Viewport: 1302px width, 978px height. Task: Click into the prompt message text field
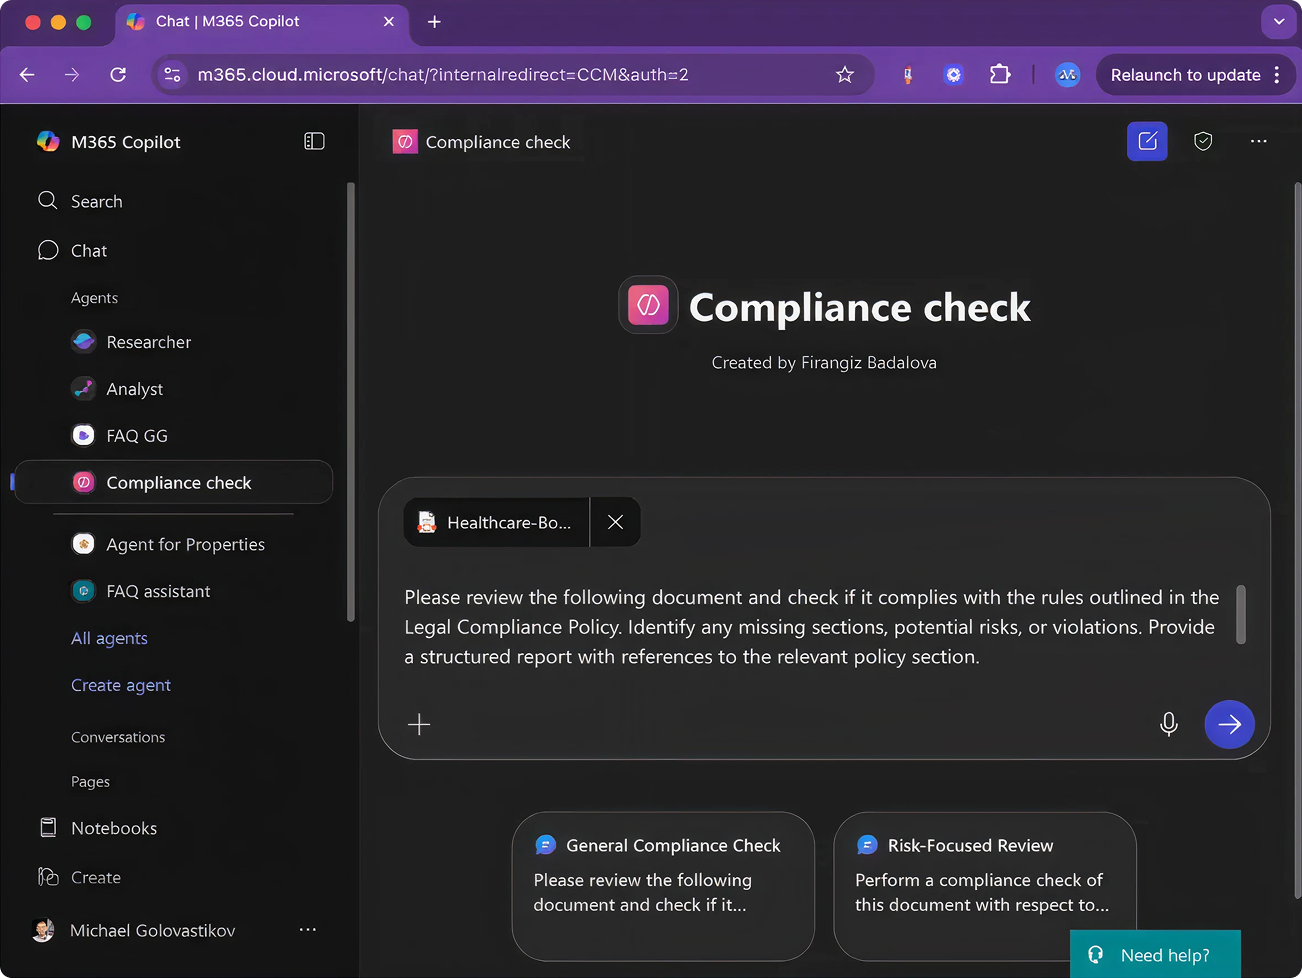pyautogui.click(x=812, y=627)
